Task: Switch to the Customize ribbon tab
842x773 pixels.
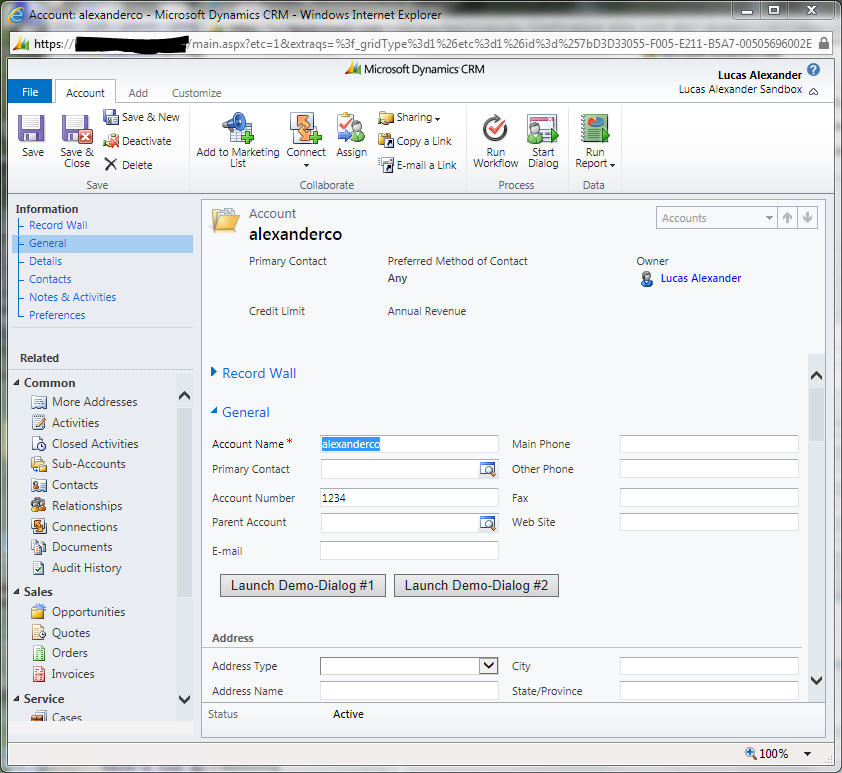Action: click(x=197, y=93)
